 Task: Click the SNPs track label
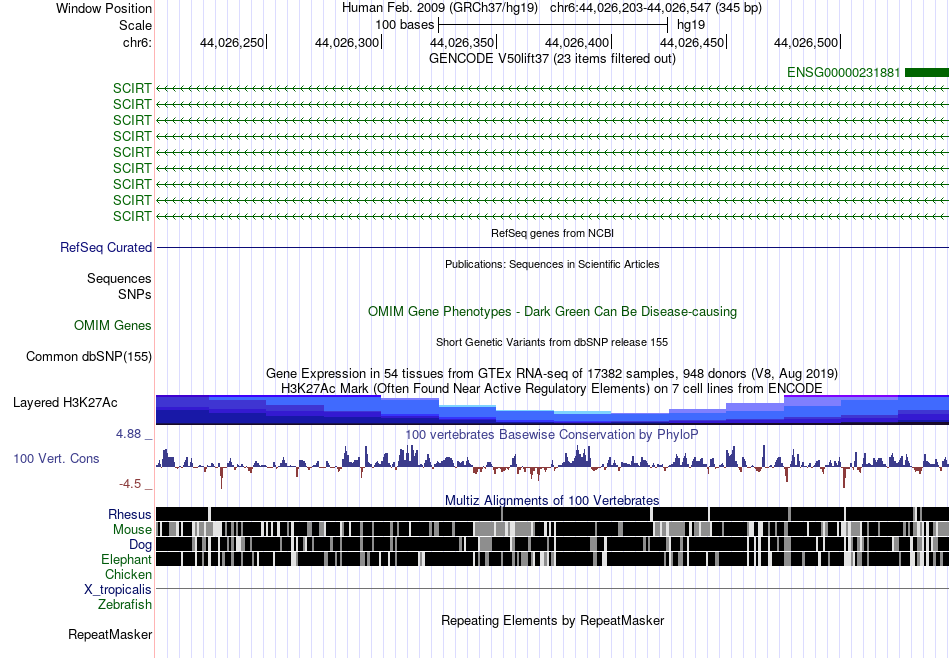click(135, 294)
